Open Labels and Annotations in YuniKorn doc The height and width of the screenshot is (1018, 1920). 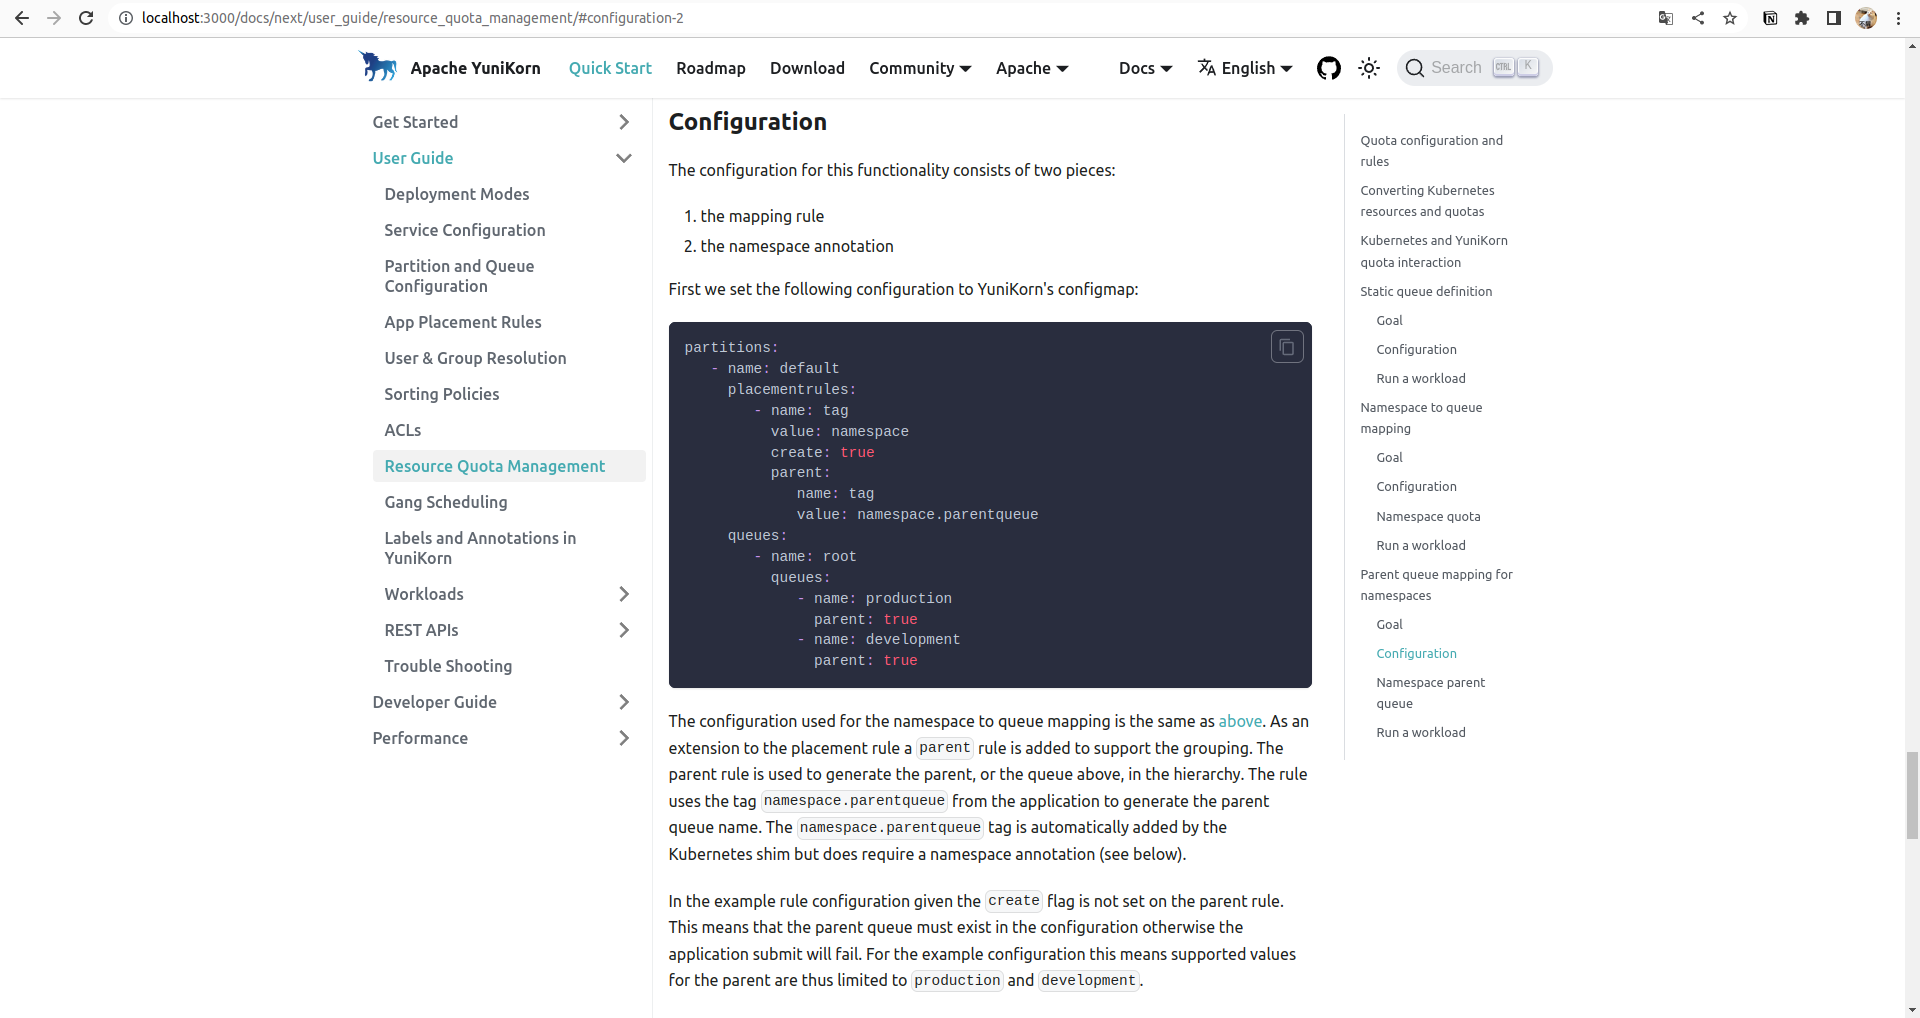(480, 548)
